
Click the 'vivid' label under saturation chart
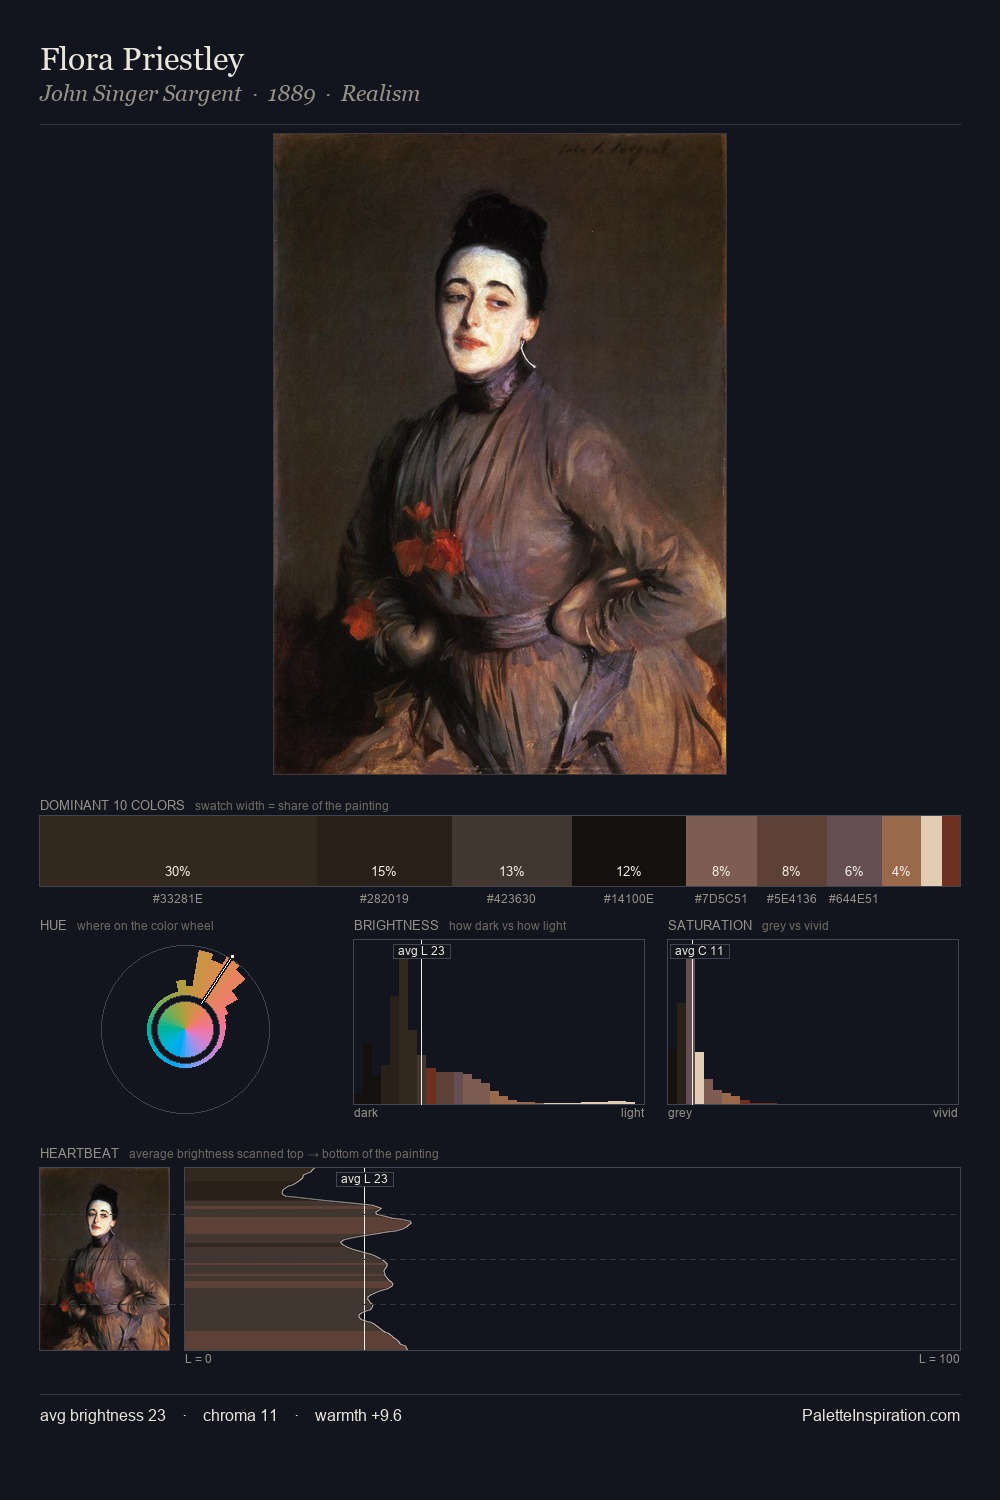pos(945,1113)
